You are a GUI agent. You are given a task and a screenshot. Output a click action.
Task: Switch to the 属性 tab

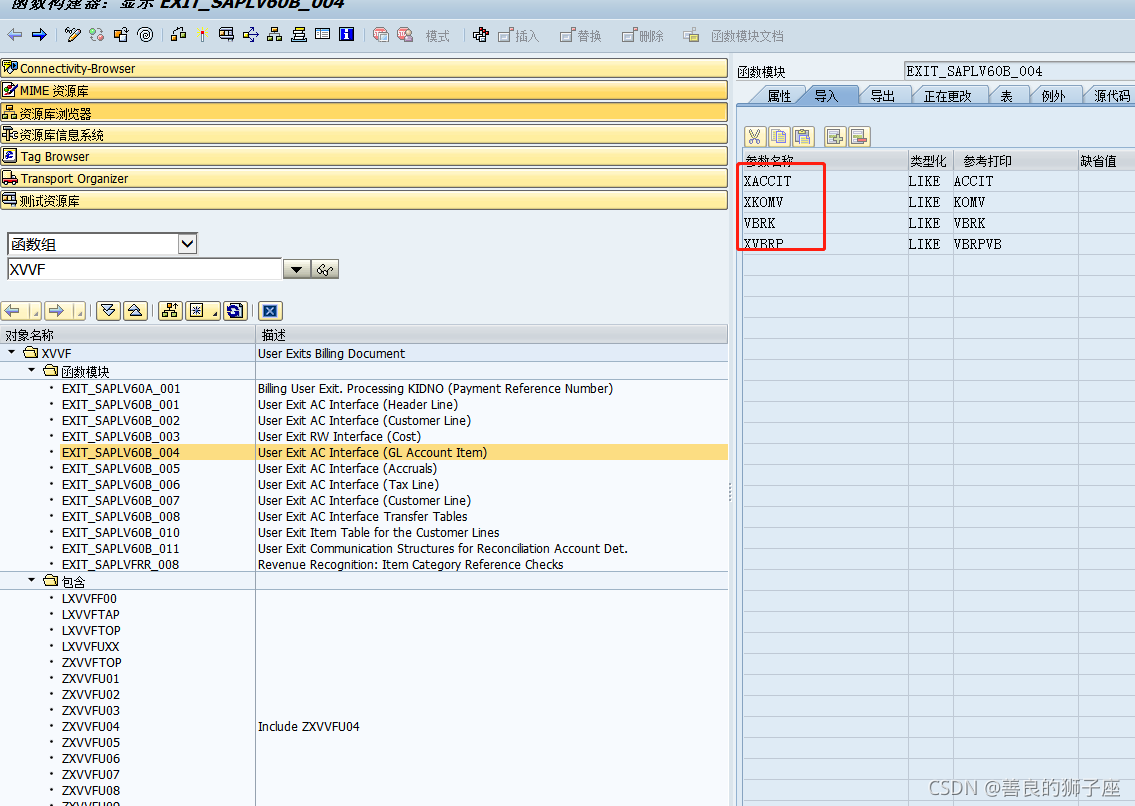779,96
